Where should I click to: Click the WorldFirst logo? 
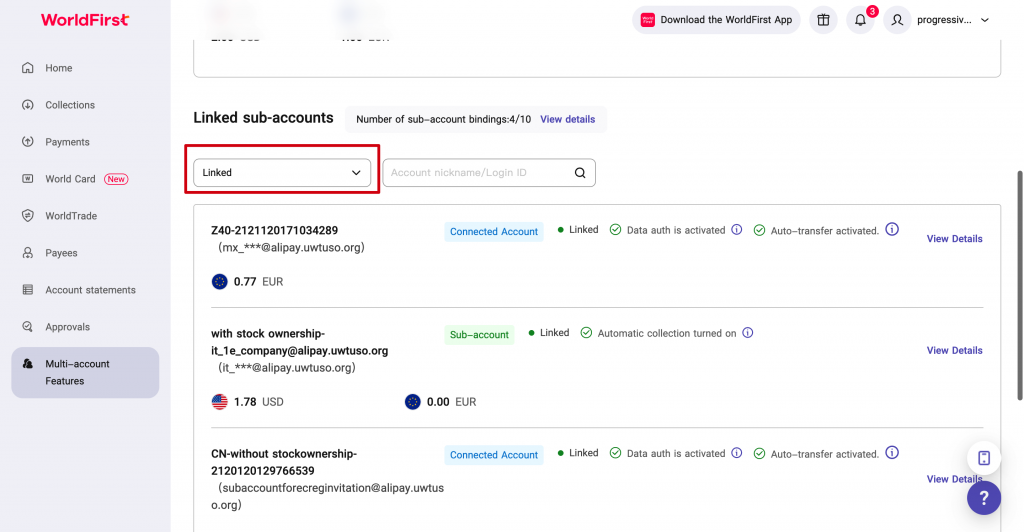coord(84,20)
